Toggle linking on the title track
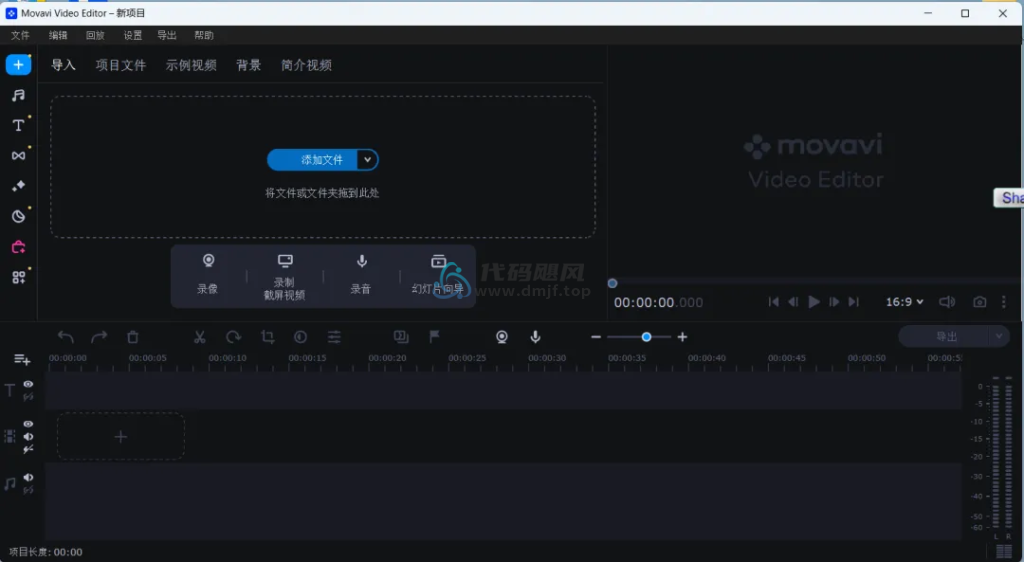The height and width of the screenshot is (562, 1024). [x=28, y=397]
